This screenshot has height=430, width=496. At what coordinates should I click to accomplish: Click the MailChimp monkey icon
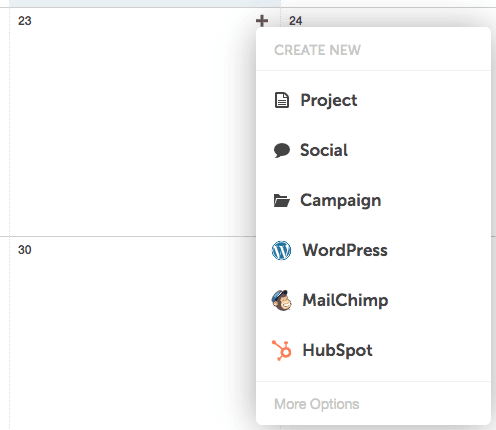282,300
